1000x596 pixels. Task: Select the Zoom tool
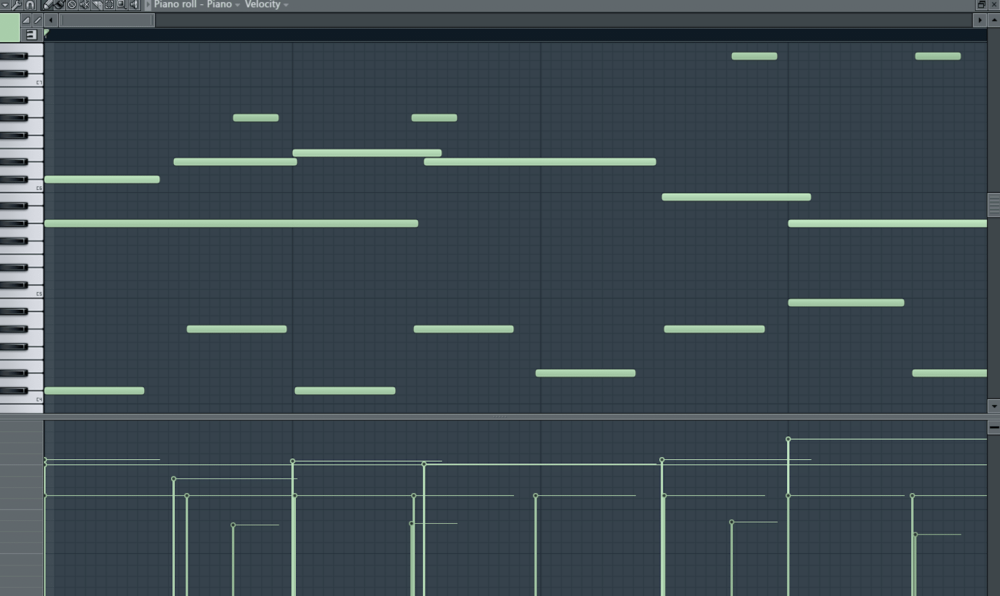click(123, 5)
